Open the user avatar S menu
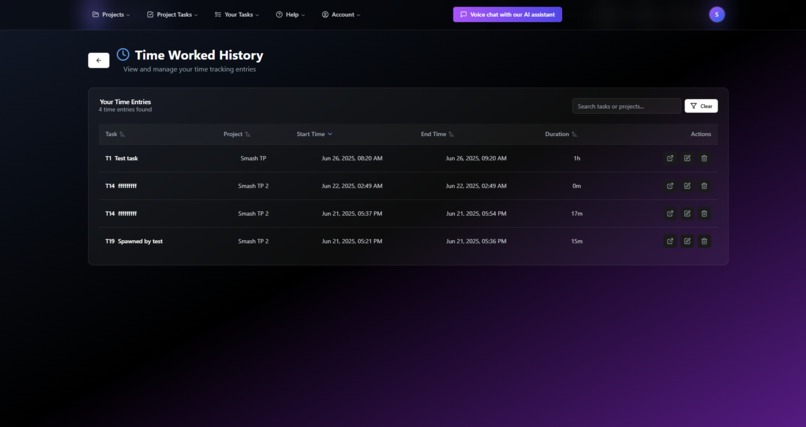This screenshot has height=427, width=806. point(717,14)
